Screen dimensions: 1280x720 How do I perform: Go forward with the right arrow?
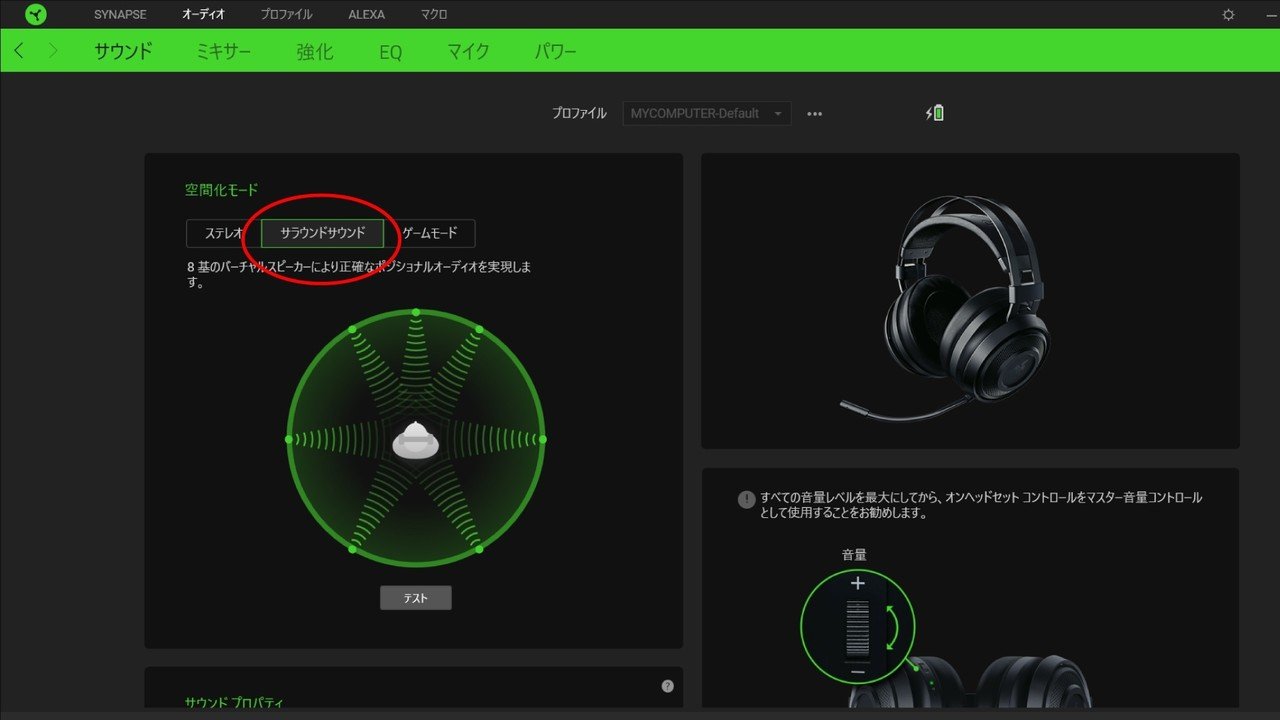click(53, 50)
